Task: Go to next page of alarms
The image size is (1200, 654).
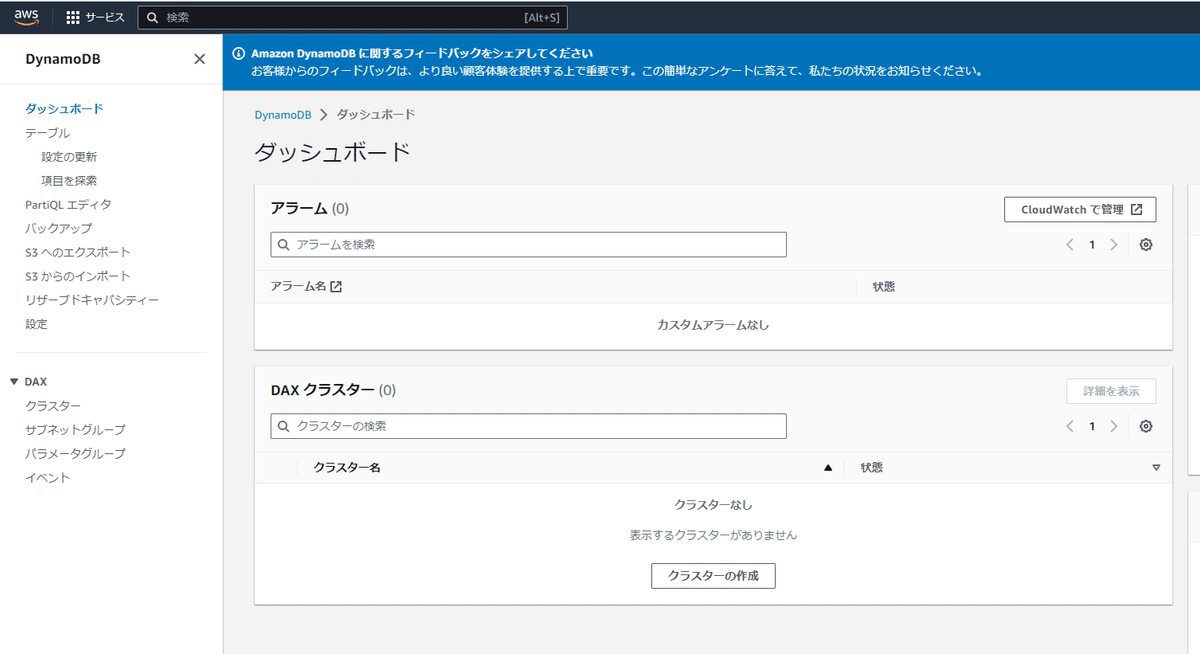Action: tap(1114, 245)
